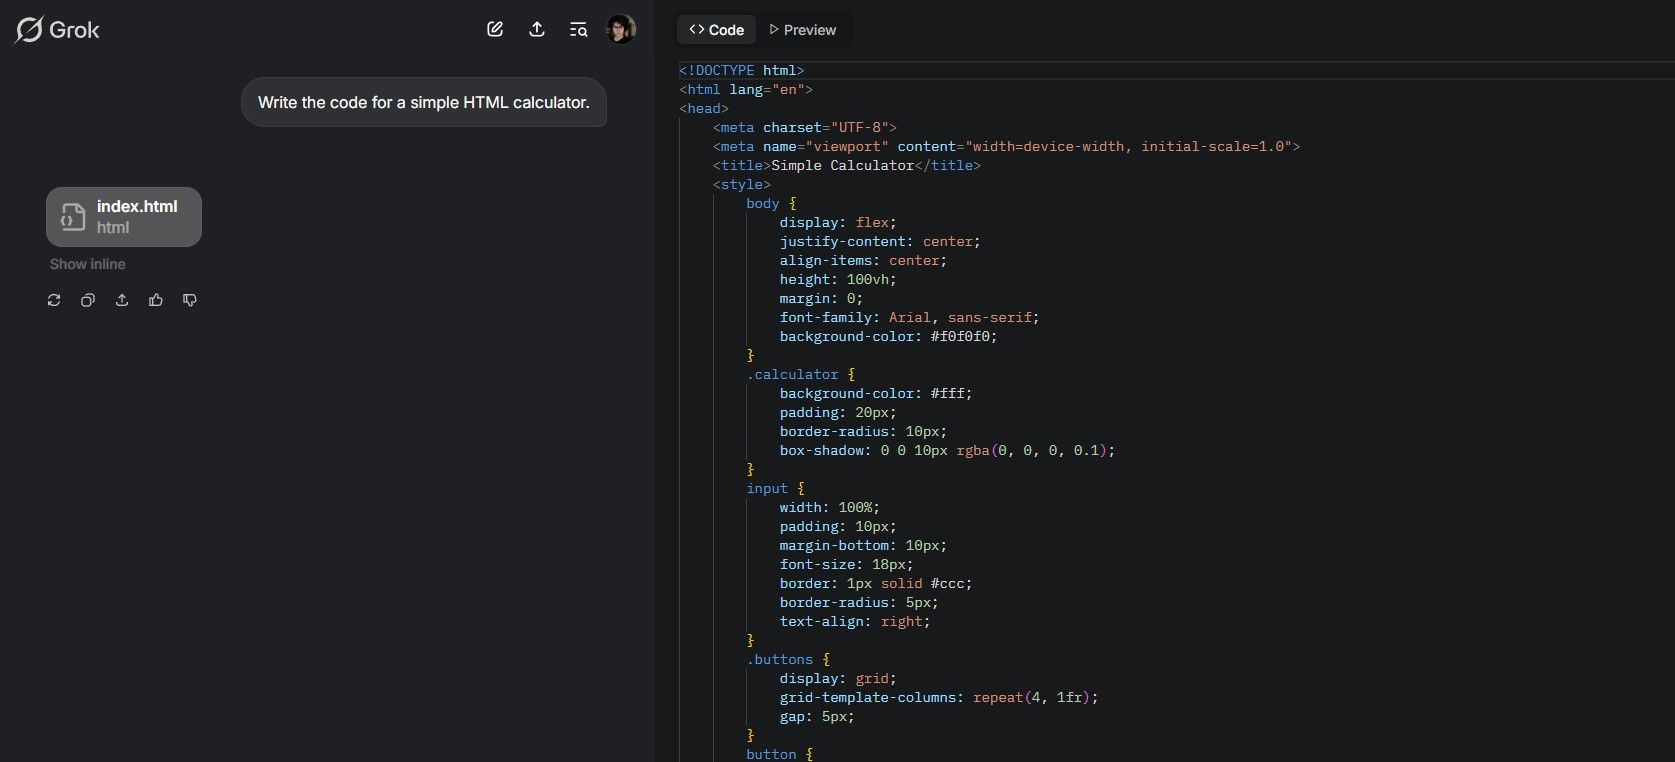This screenshot has width=1675, height=762.
Task: Open the user profile avatar
Action: [x=620, y=29]
